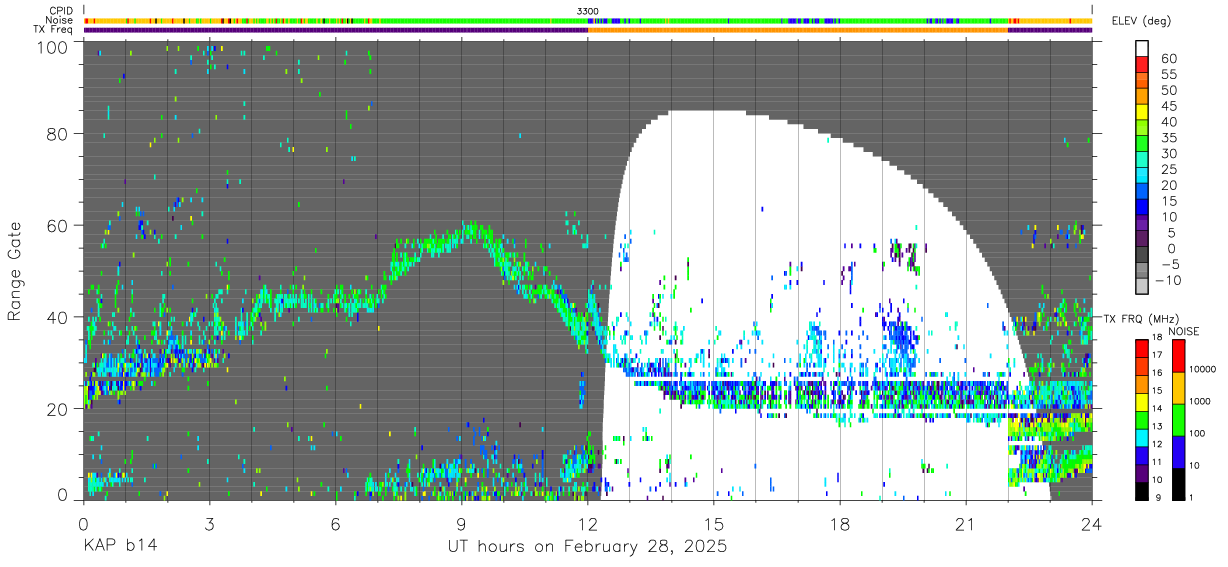Pick the red 55–60 degree ELEV swatch
The height and width of the screenshot is (567, 1228).
1142,66
